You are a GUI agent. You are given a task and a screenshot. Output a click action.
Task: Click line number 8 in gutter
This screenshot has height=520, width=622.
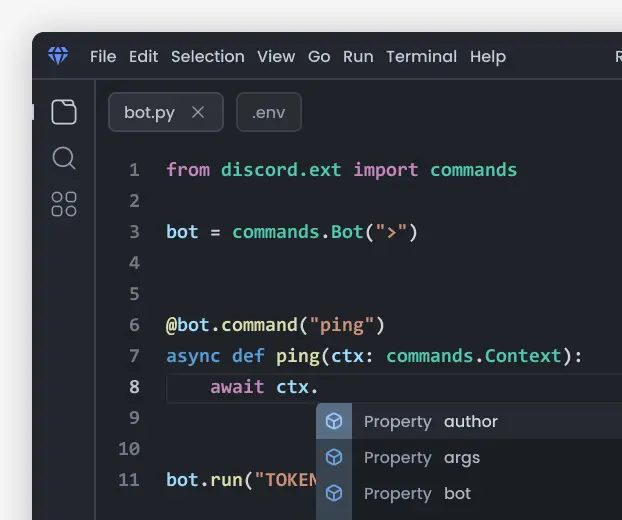134,387
